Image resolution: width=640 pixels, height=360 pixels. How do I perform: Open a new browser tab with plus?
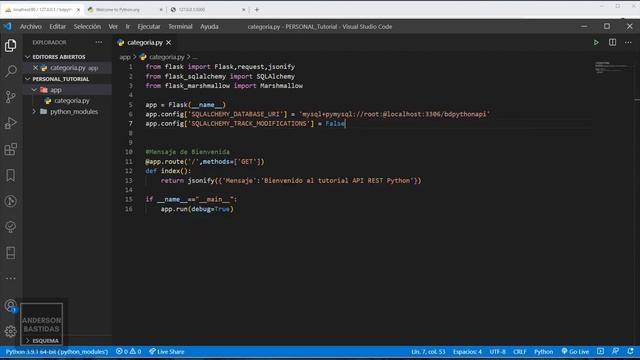click(257, 9)
